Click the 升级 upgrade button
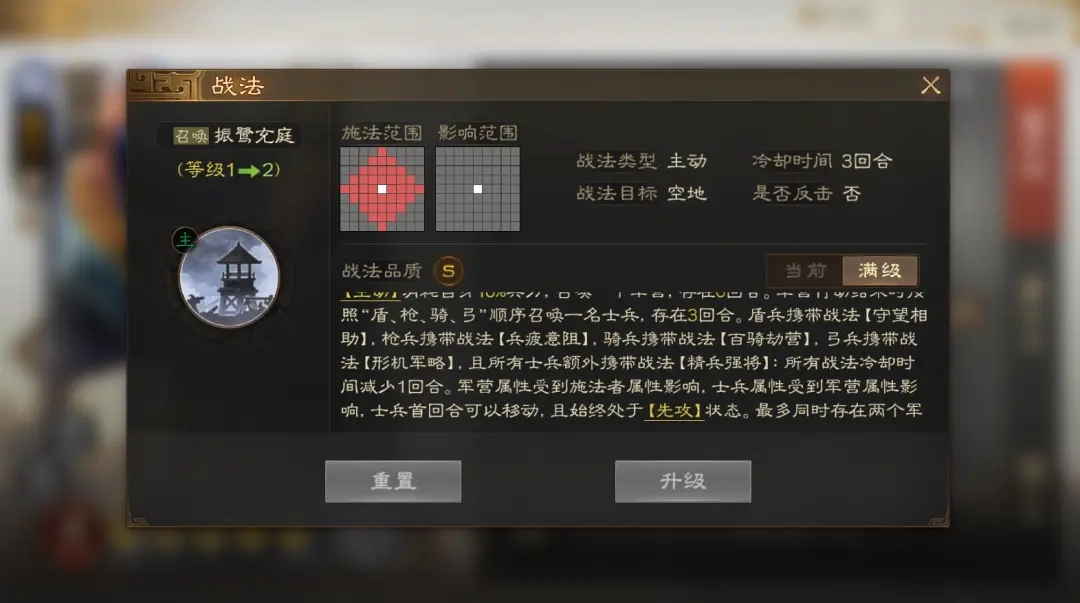The image size is (1080, 603). [x=683, y=481]
